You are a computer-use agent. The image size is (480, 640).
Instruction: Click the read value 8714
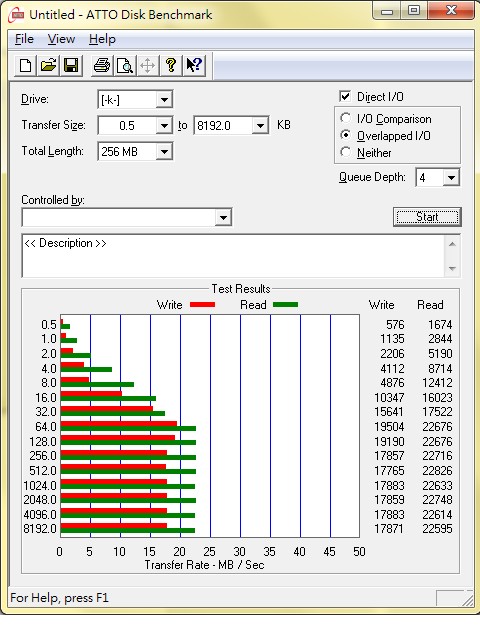440,369
